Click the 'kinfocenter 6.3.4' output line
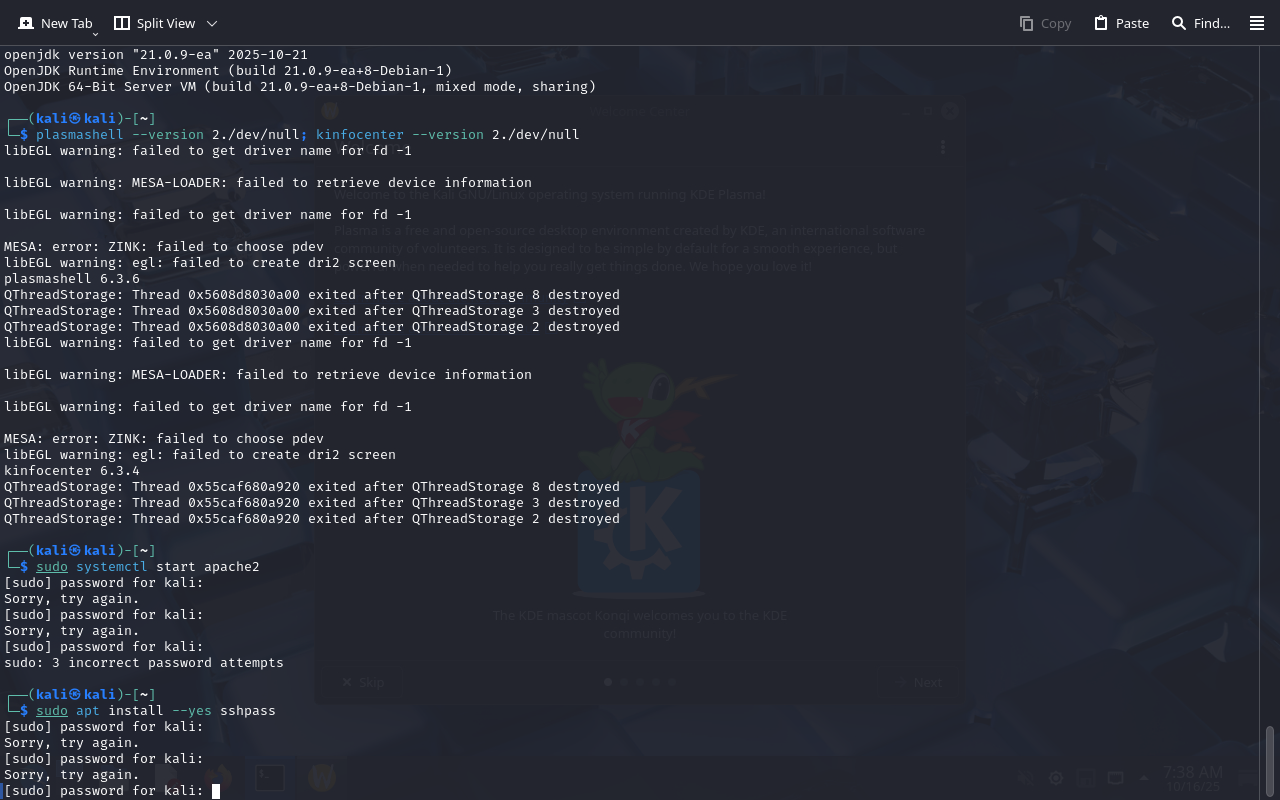The image size is (1280, 800). tap(72, 471)
